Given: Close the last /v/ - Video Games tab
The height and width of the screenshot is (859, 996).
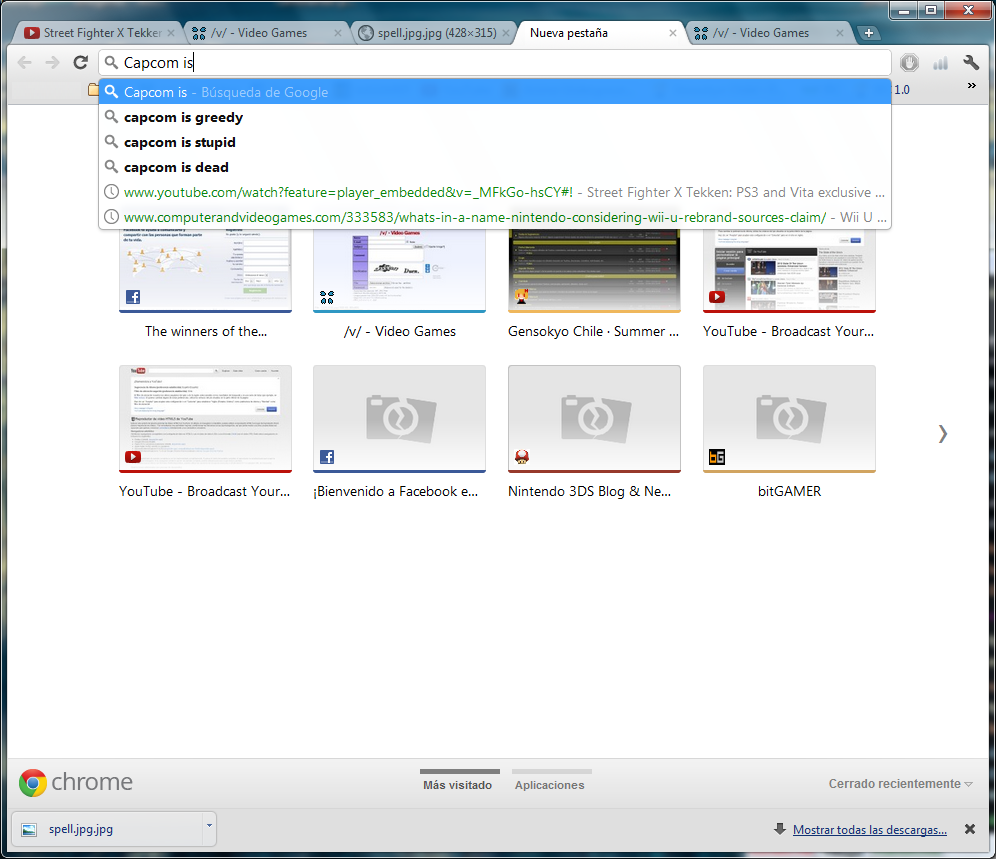Looking at the screenshot, I should (x=840, y=33).
